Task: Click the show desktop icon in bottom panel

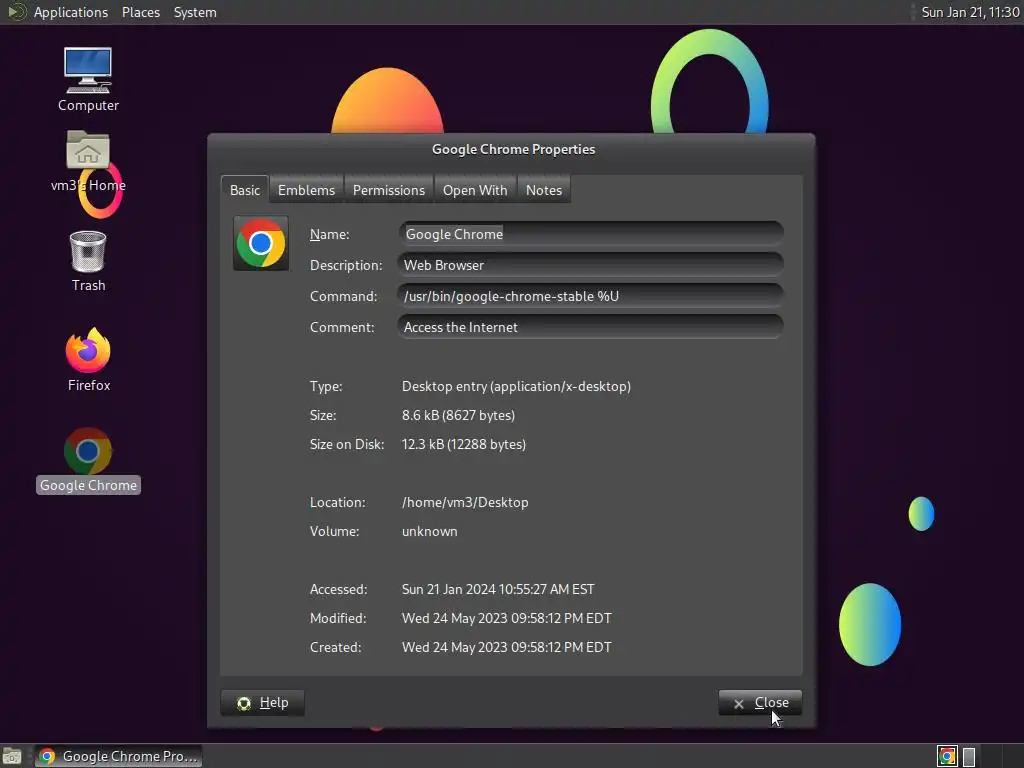Action: [12, 756]
